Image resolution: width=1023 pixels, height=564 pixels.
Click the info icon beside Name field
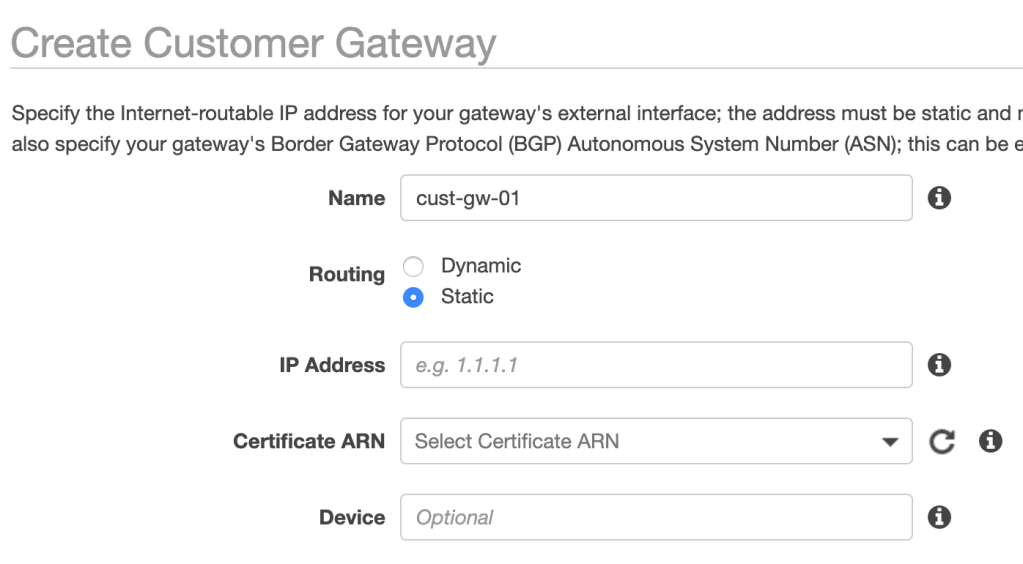[x=939, y=199]
